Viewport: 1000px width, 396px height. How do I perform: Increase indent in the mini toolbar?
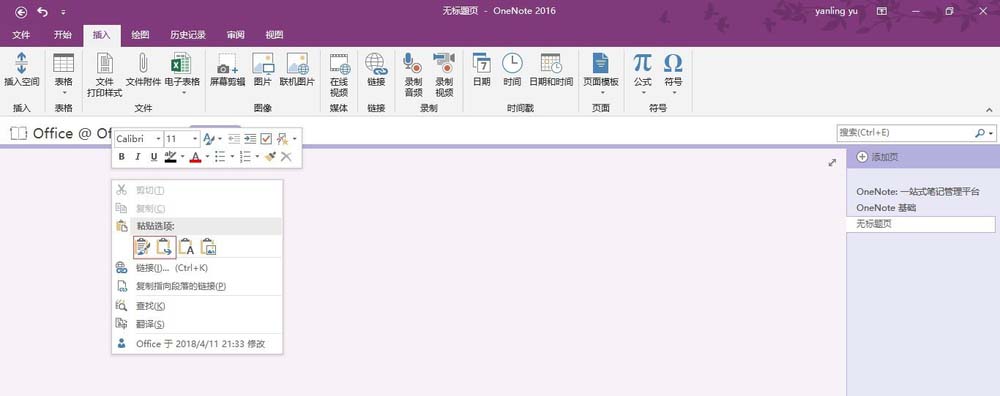(250, 138)
